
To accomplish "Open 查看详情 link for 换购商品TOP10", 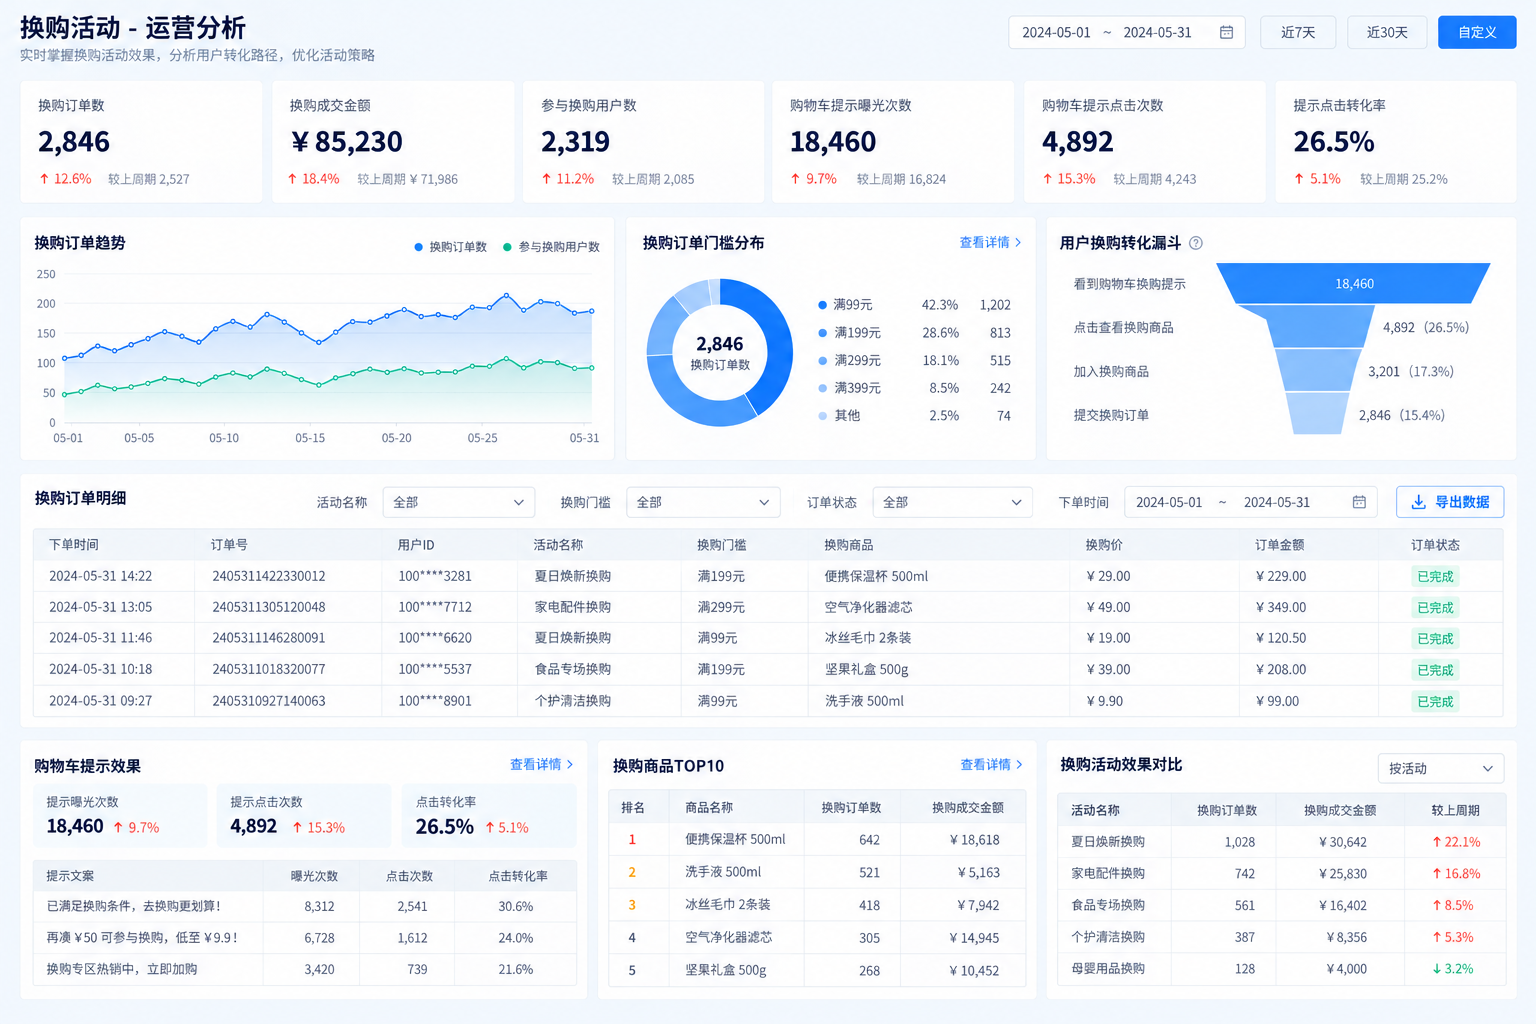I will (985, 764).
